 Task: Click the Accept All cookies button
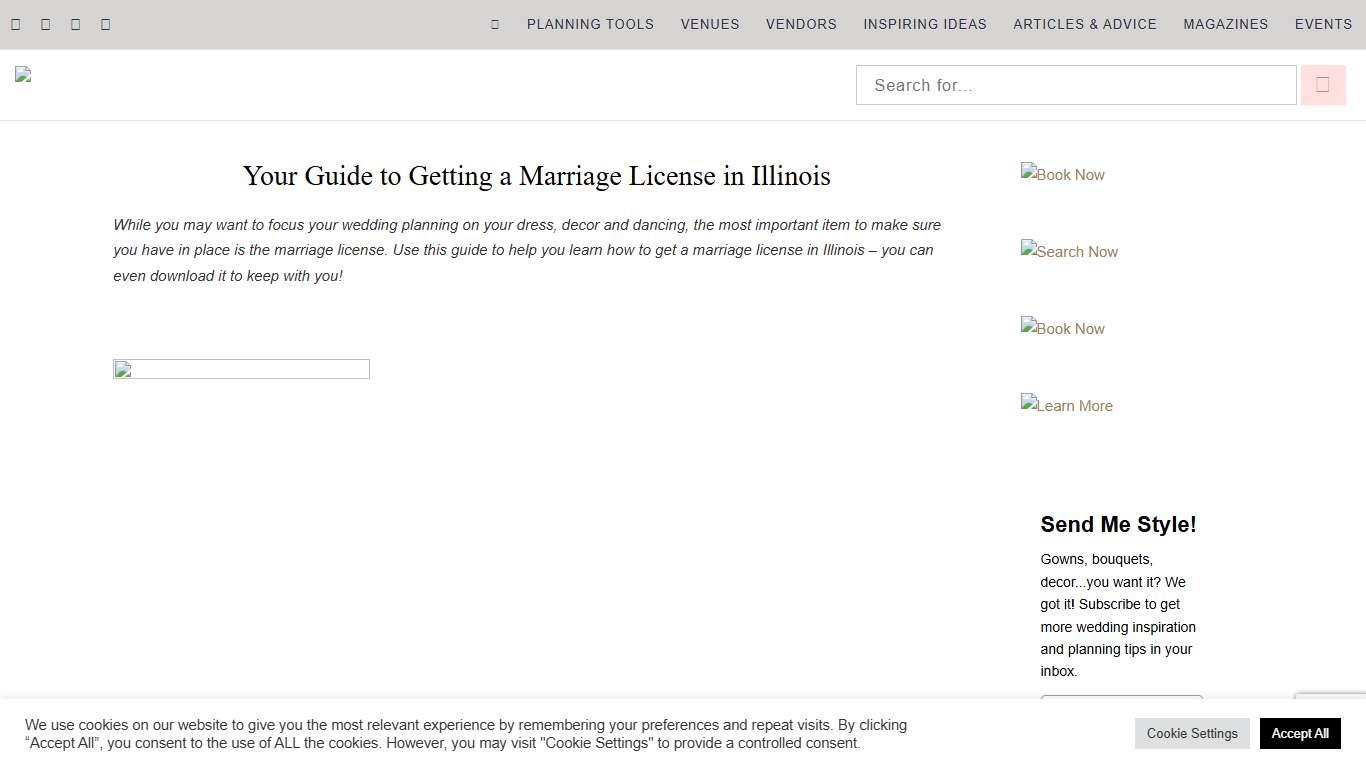pyautogui.click(x=1300, y=733)
